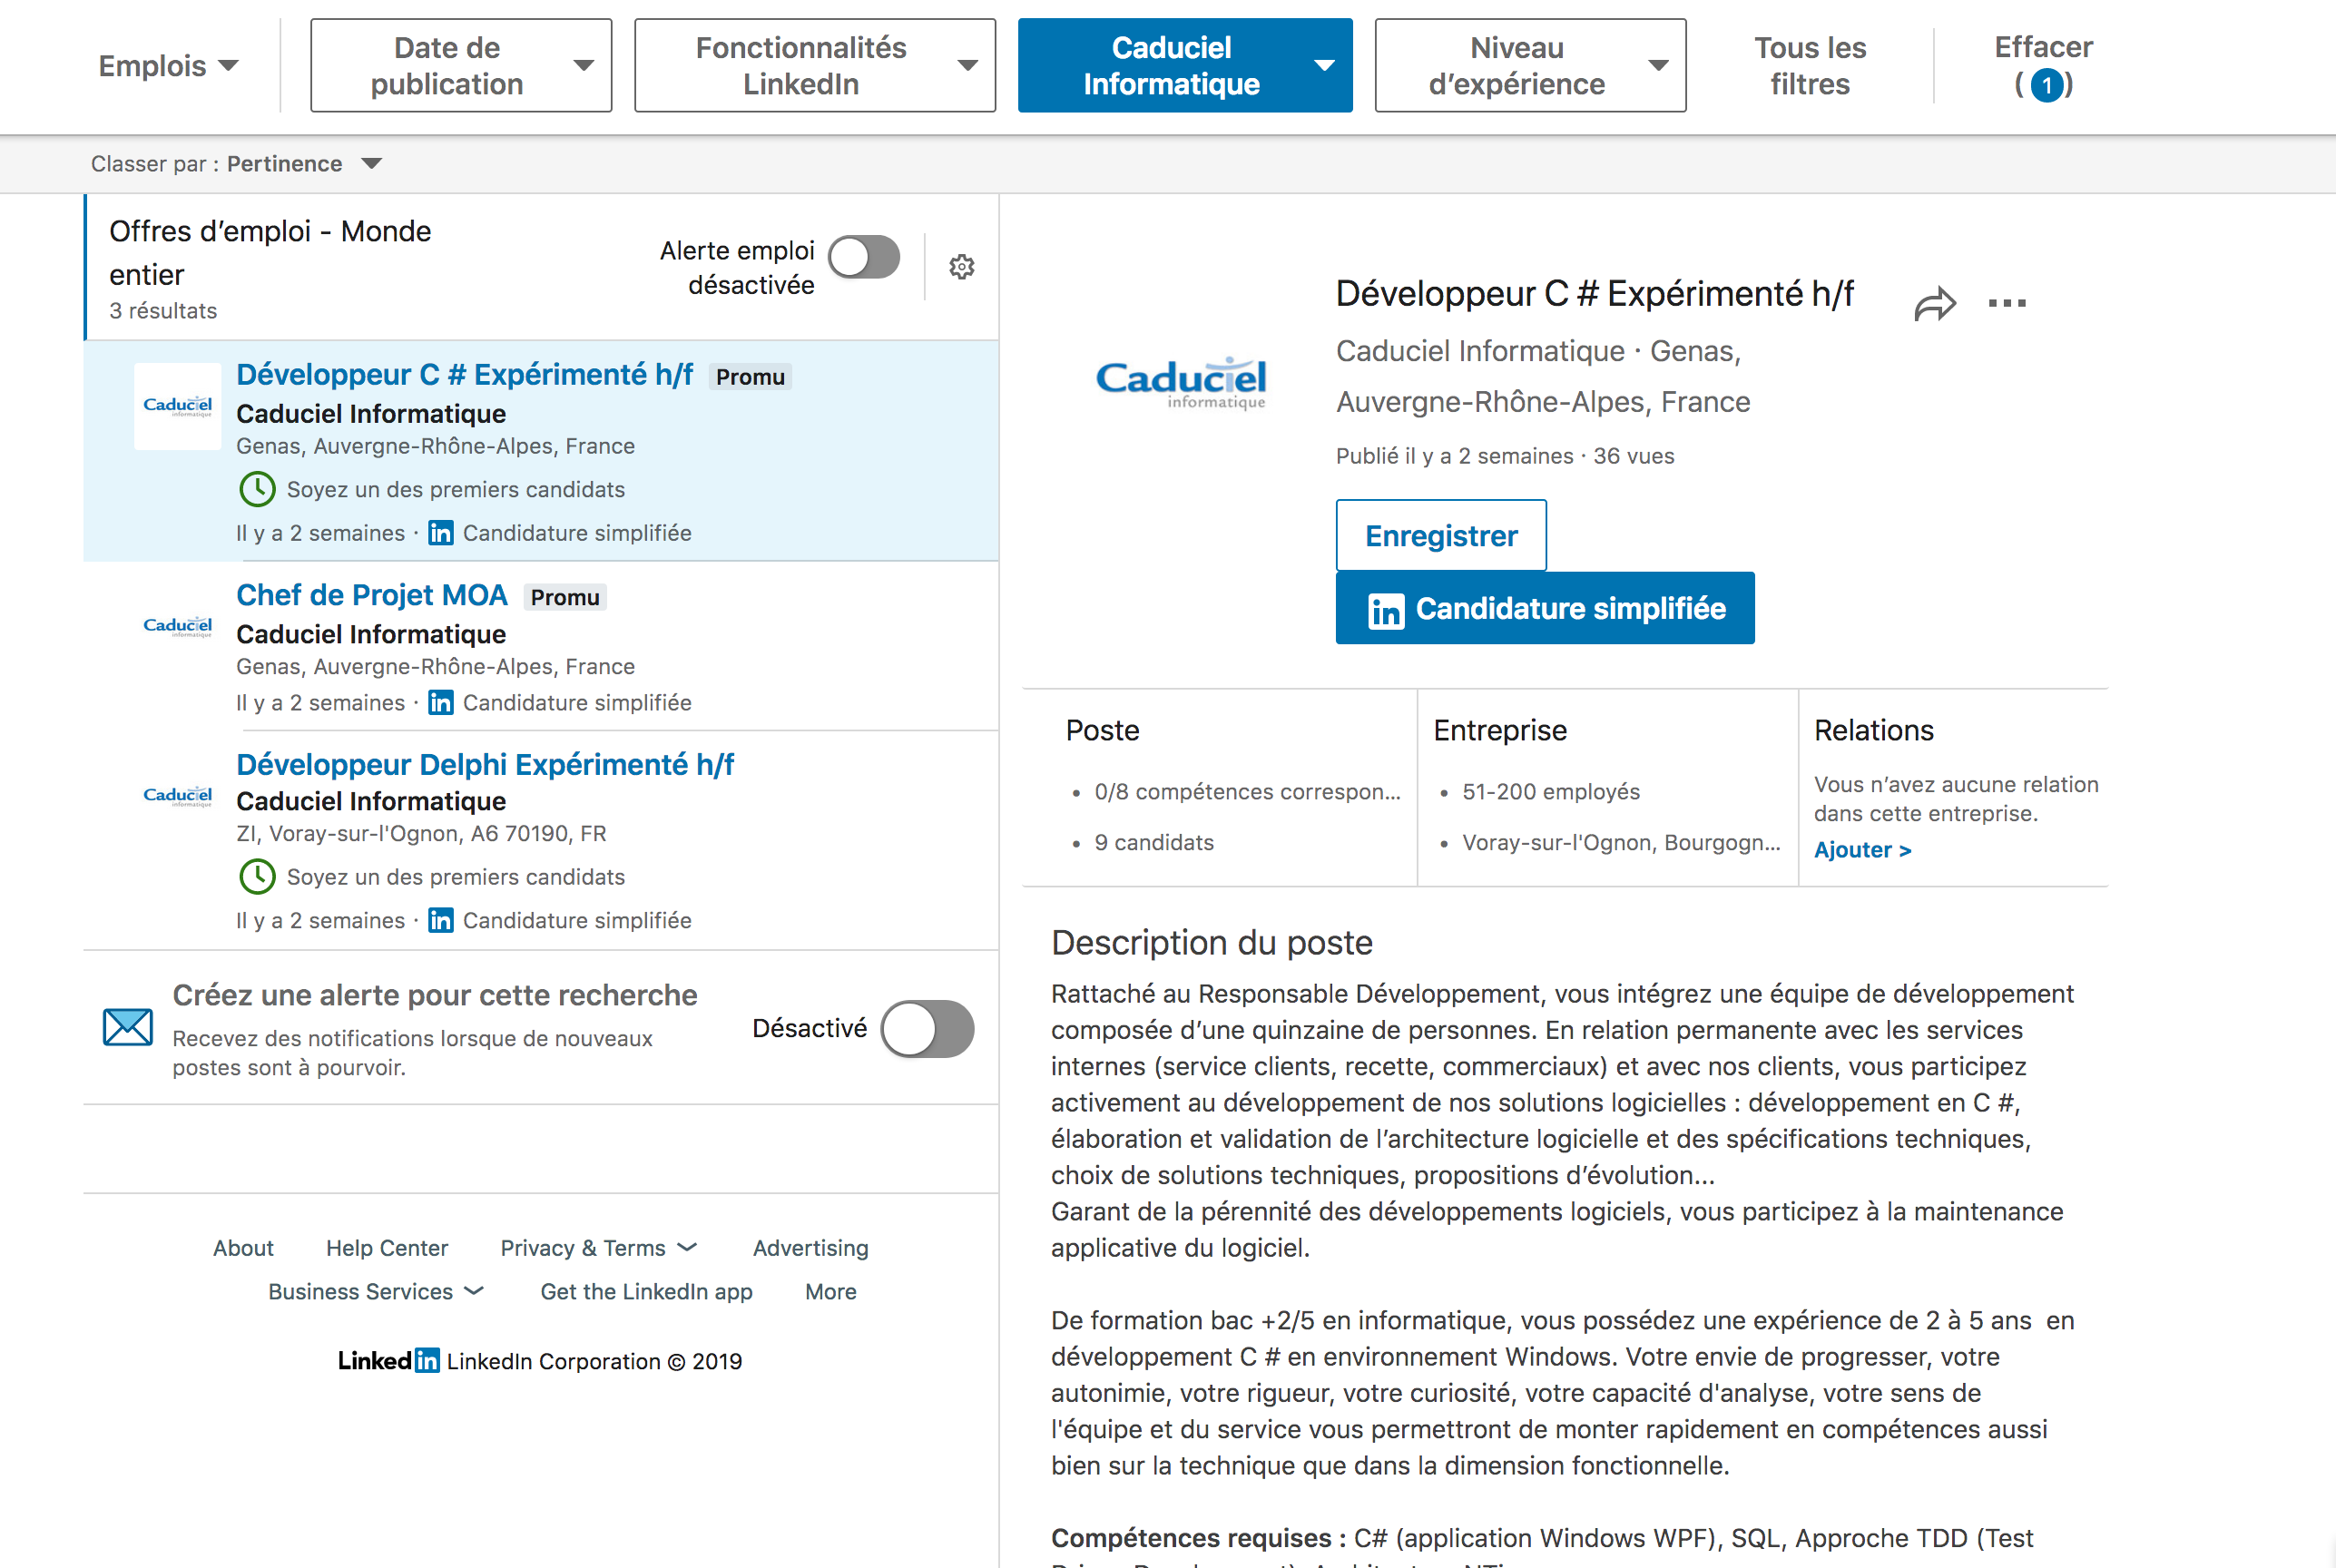Click 'Publié il y a 2 semaines · 36 vues'
The image size is (2336, 1568).
tap(1505, 456)
